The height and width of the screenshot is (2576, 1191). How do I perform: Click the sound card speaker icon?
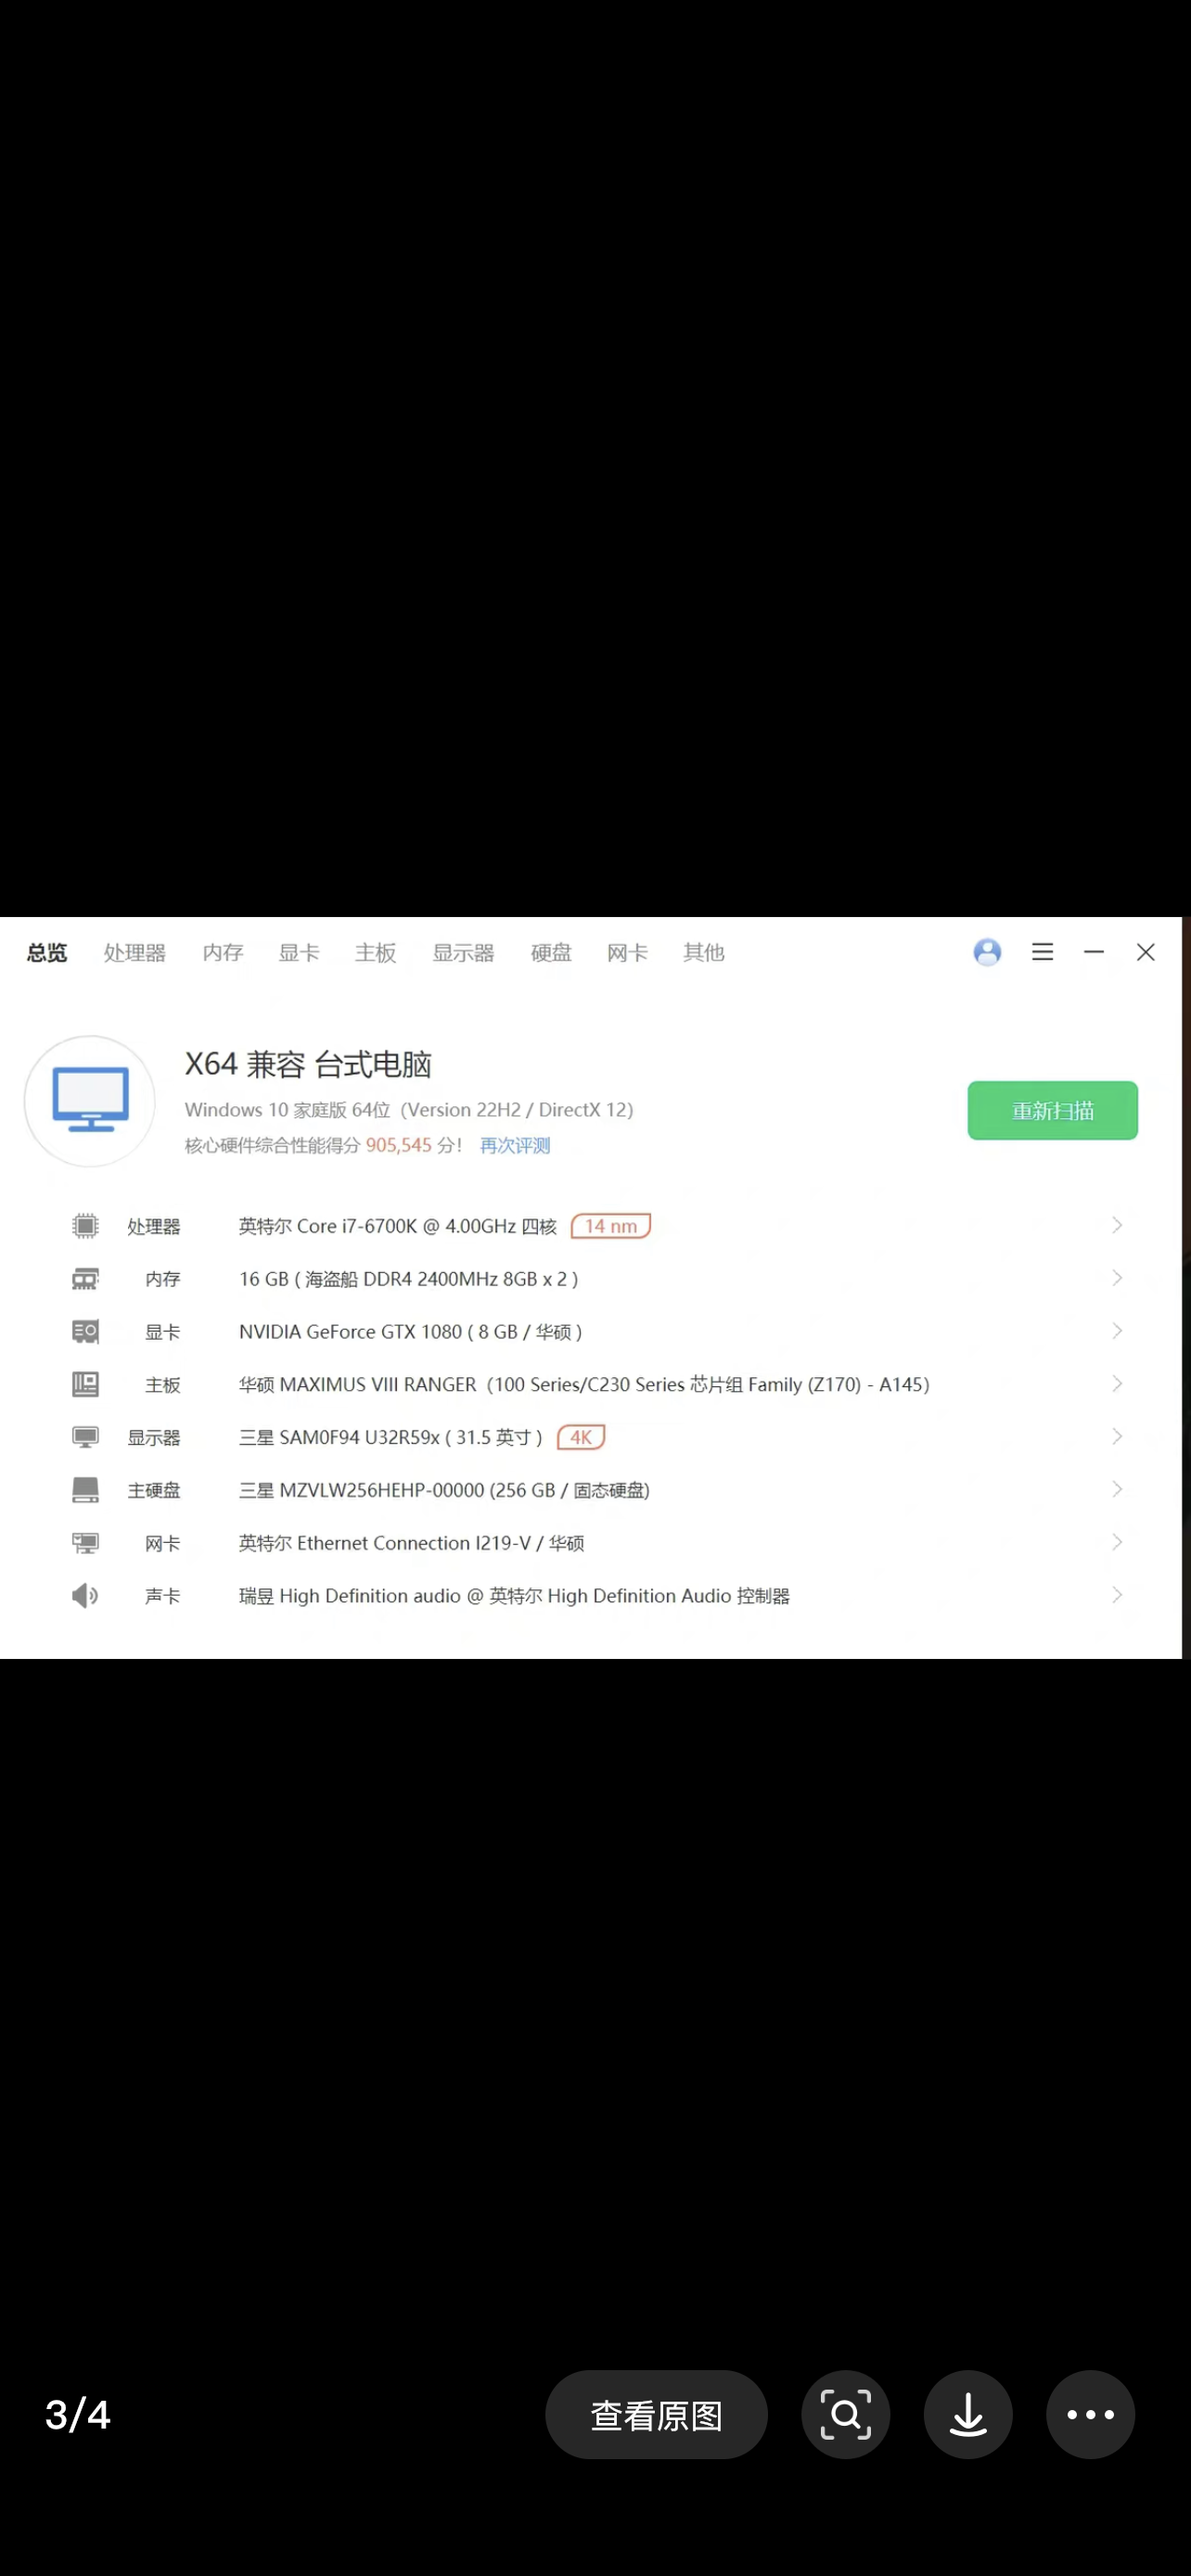[x=85, y=1595]
